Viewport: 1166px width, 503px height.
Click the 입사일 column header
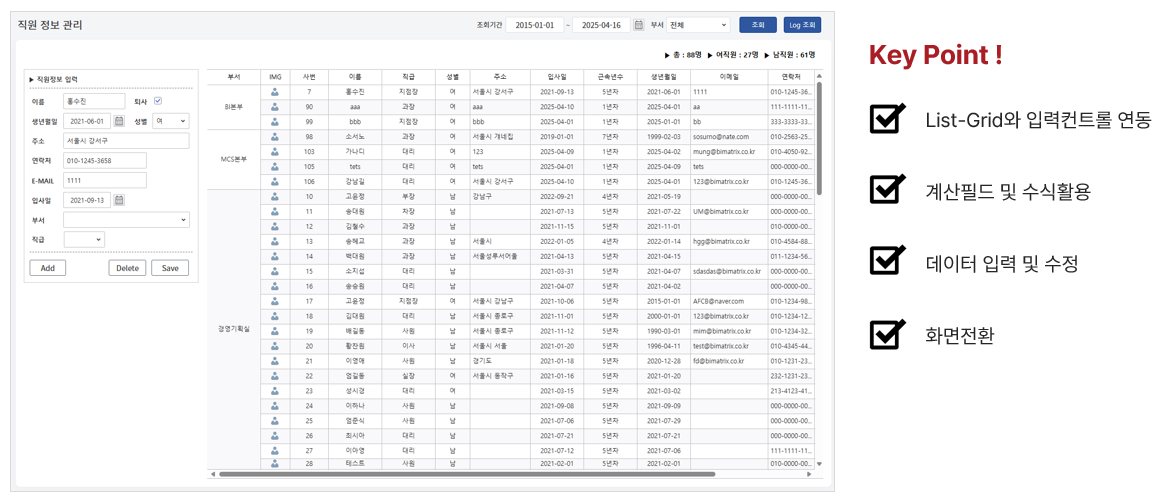pyautogui.click(x=557, y=76)
